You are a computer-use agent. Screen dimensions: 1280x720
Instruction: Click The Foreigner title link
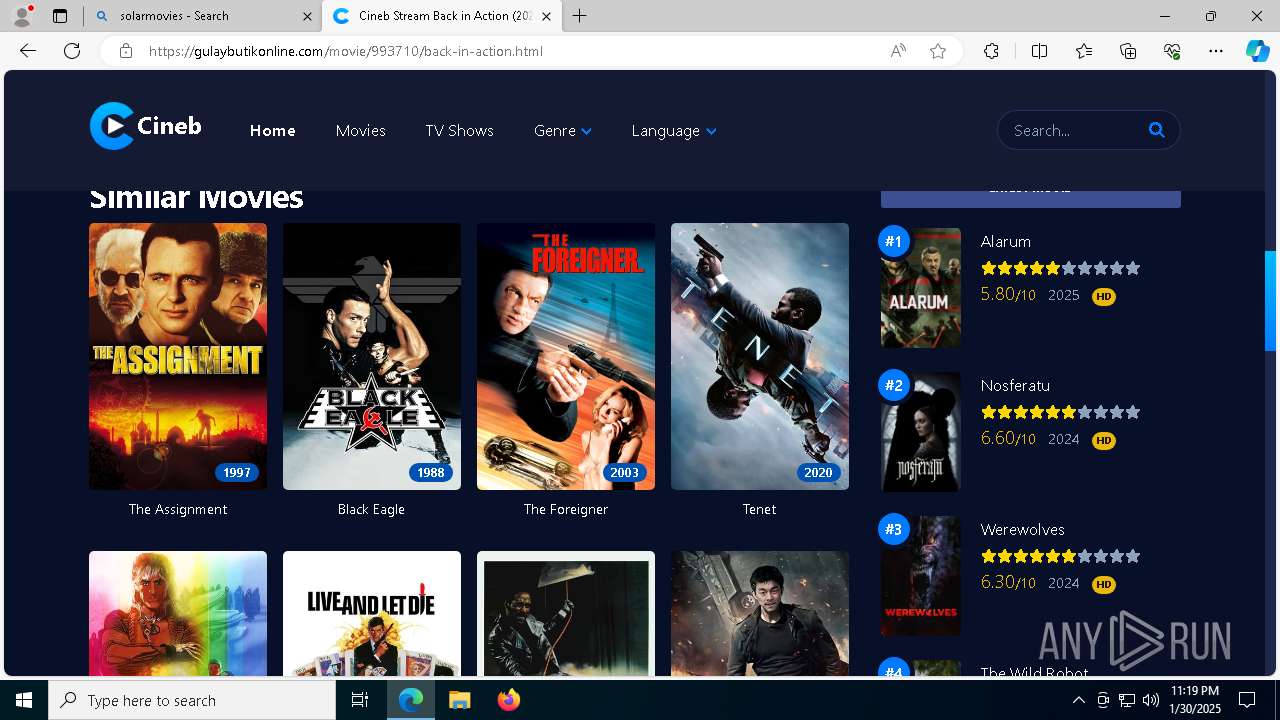click(566, 509)
